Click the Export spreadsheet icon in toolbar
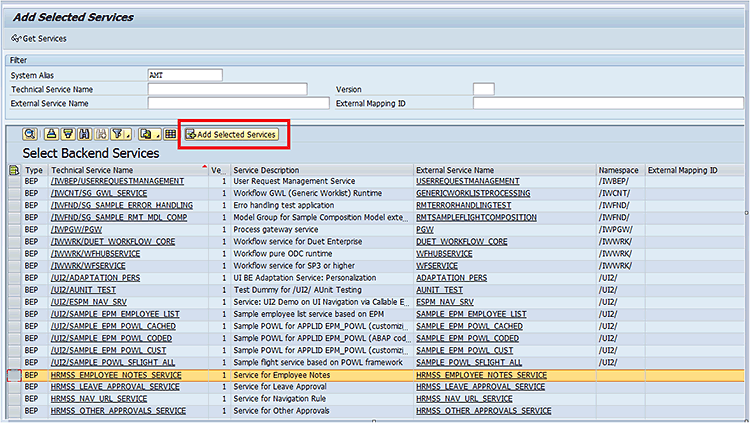750x423 pixels. (145, 134)
